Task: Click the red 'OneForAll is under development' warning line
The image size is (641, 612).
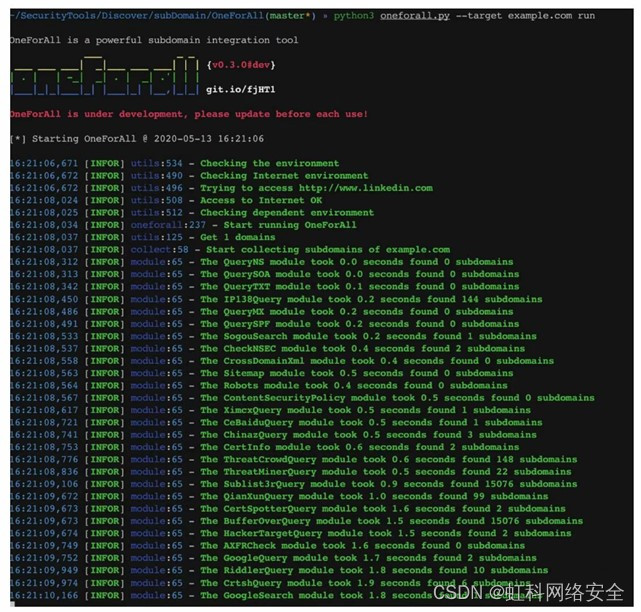Action: (x=189, y=114)
